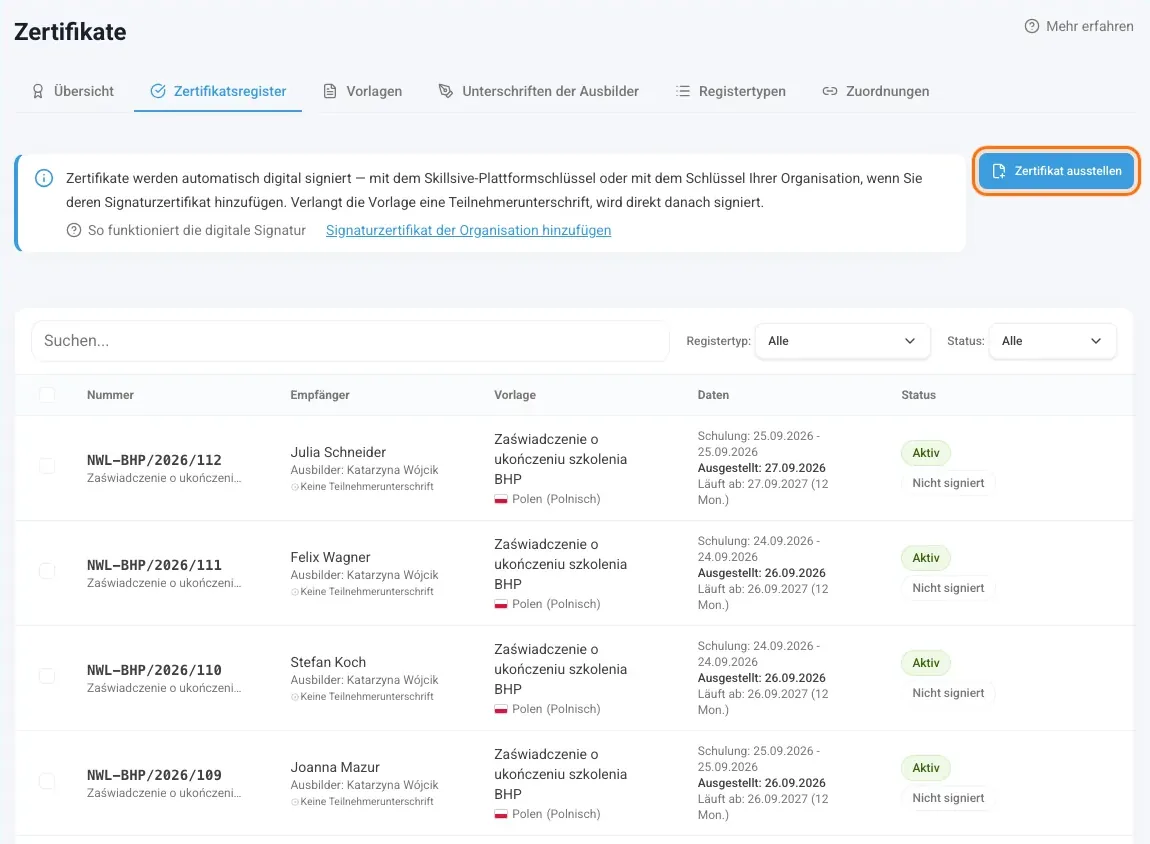
Task: Click the Vorlage column header
Action: (x=515, y=395)
